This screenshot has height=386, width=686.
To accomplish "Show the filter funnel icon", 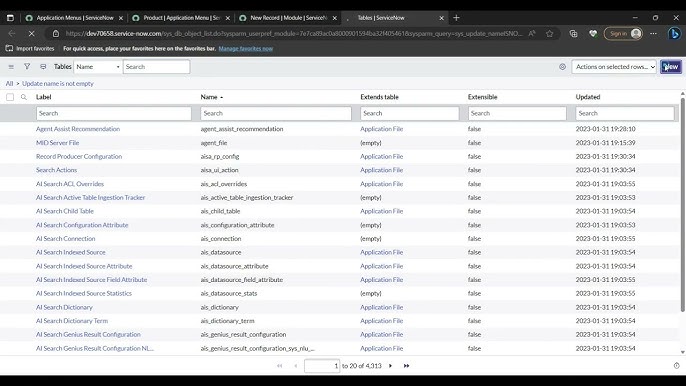I will (27, 67).
